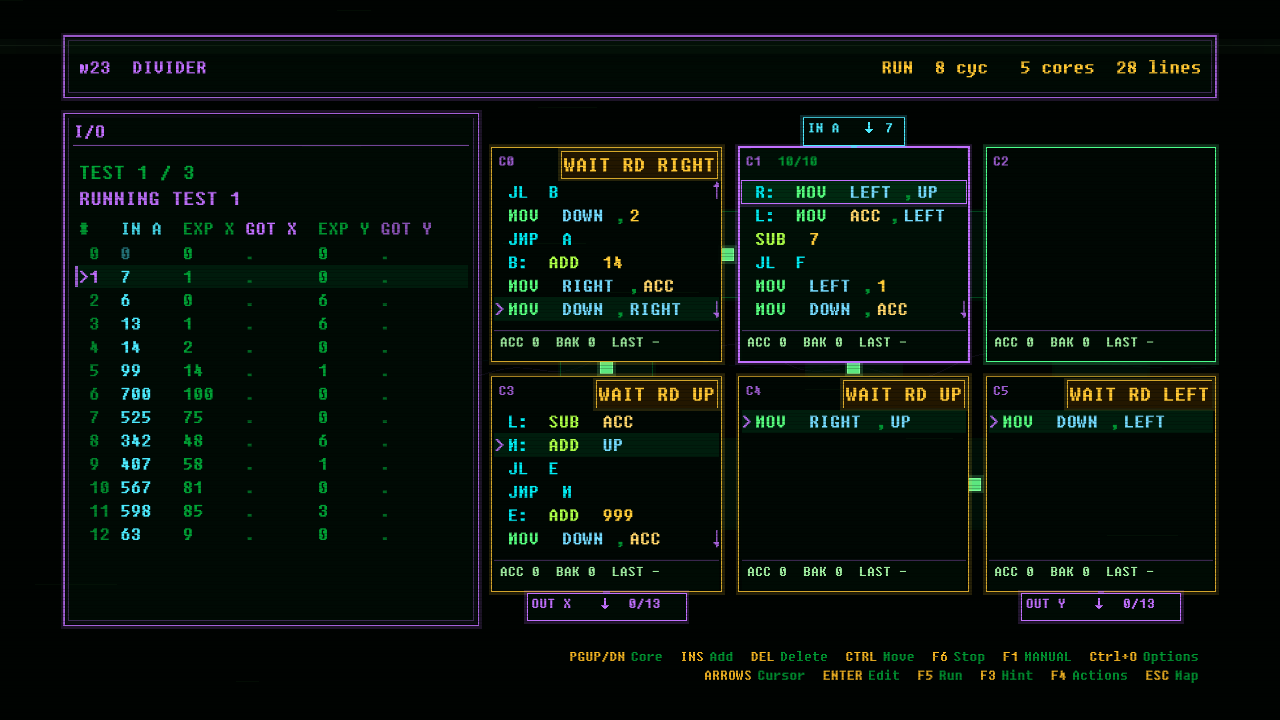
Task: Click the F1 MANUAL command
Action: [x=1036, y=657]
